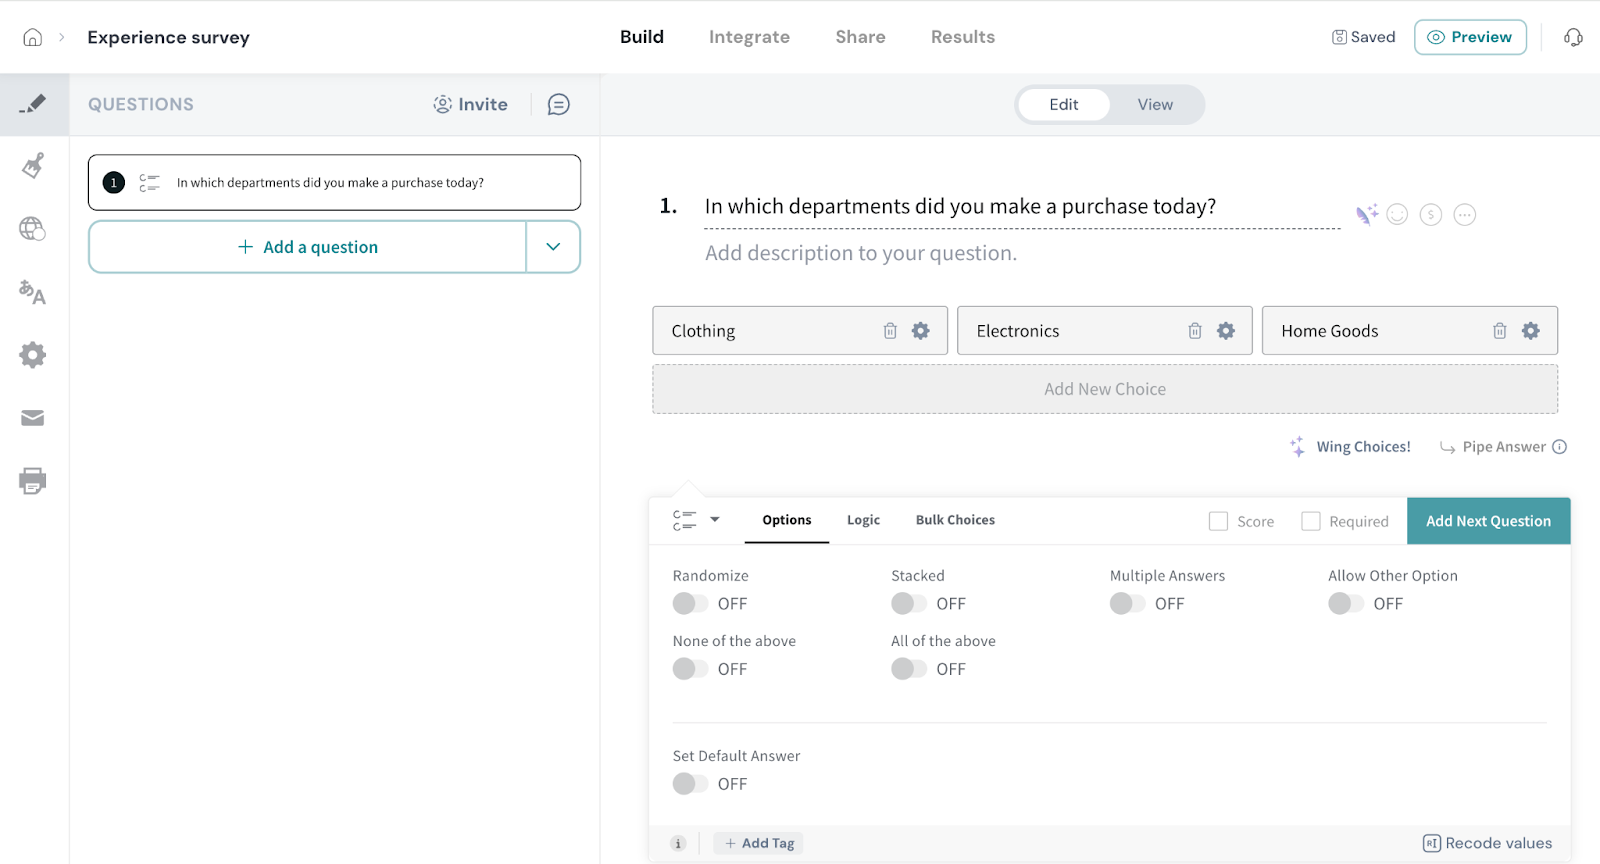Click the headset support icon

1573,38
